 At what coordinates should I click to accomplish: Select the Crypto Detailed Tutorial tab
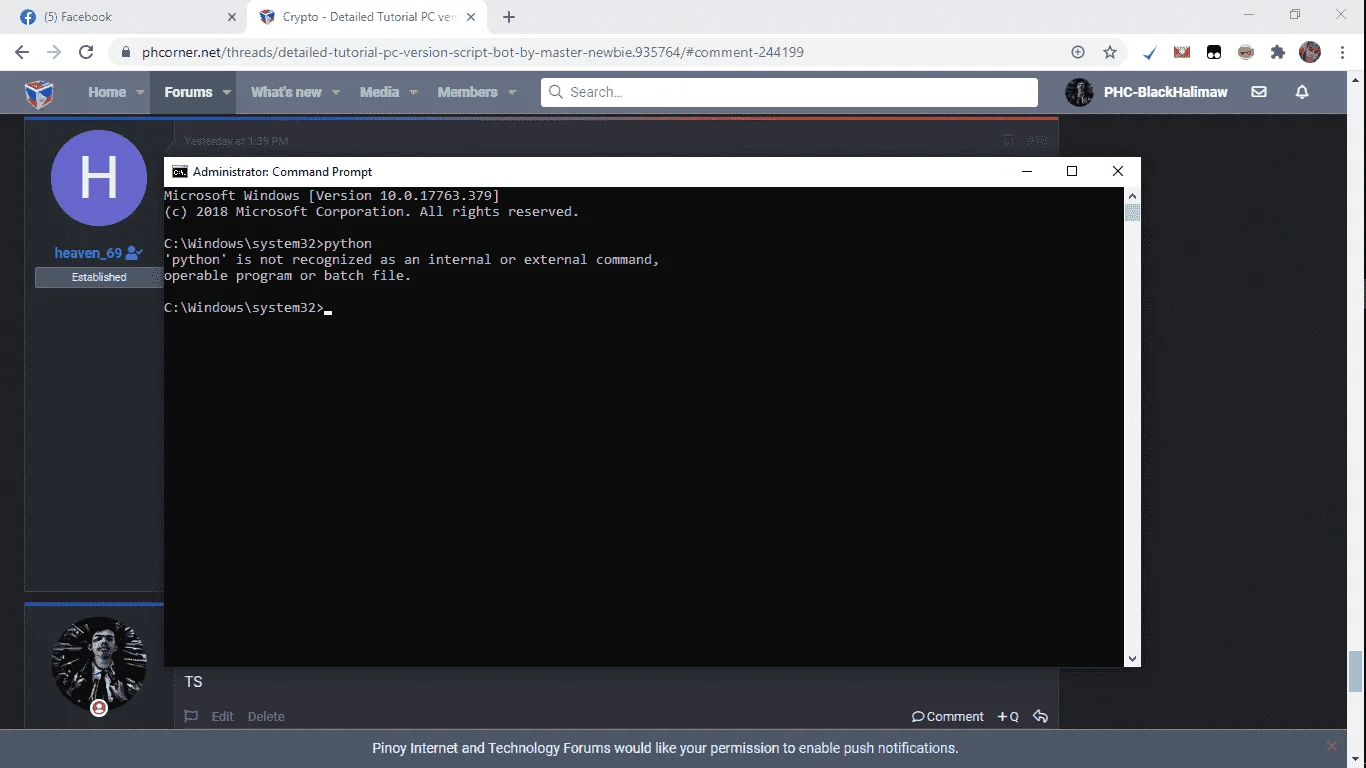click(x=368, y=17)
